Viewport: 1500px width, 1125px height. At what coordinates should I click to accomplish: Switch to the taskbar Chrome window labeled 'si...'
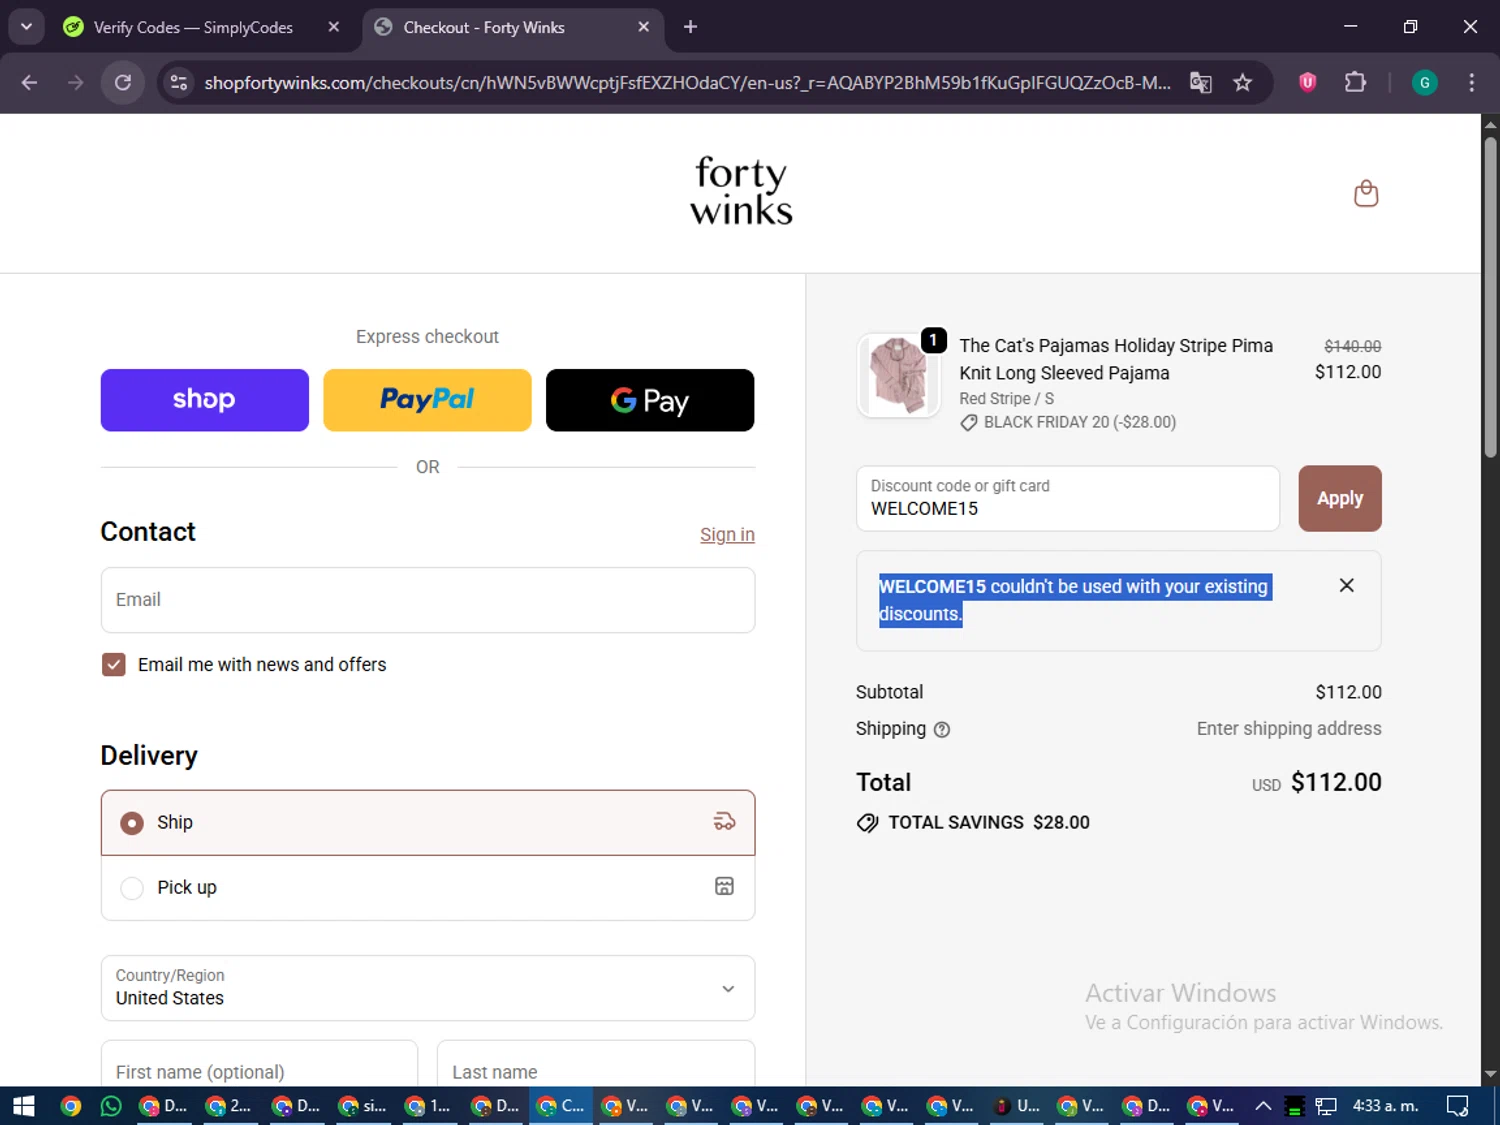[x=363, y=1106]
